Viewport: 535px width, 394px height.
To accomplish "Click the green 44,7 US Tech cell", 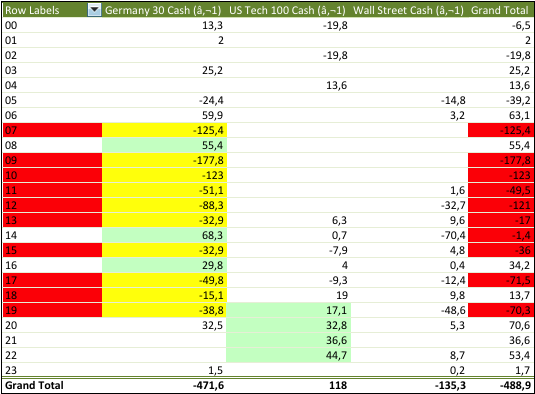I will coord(289,355).
